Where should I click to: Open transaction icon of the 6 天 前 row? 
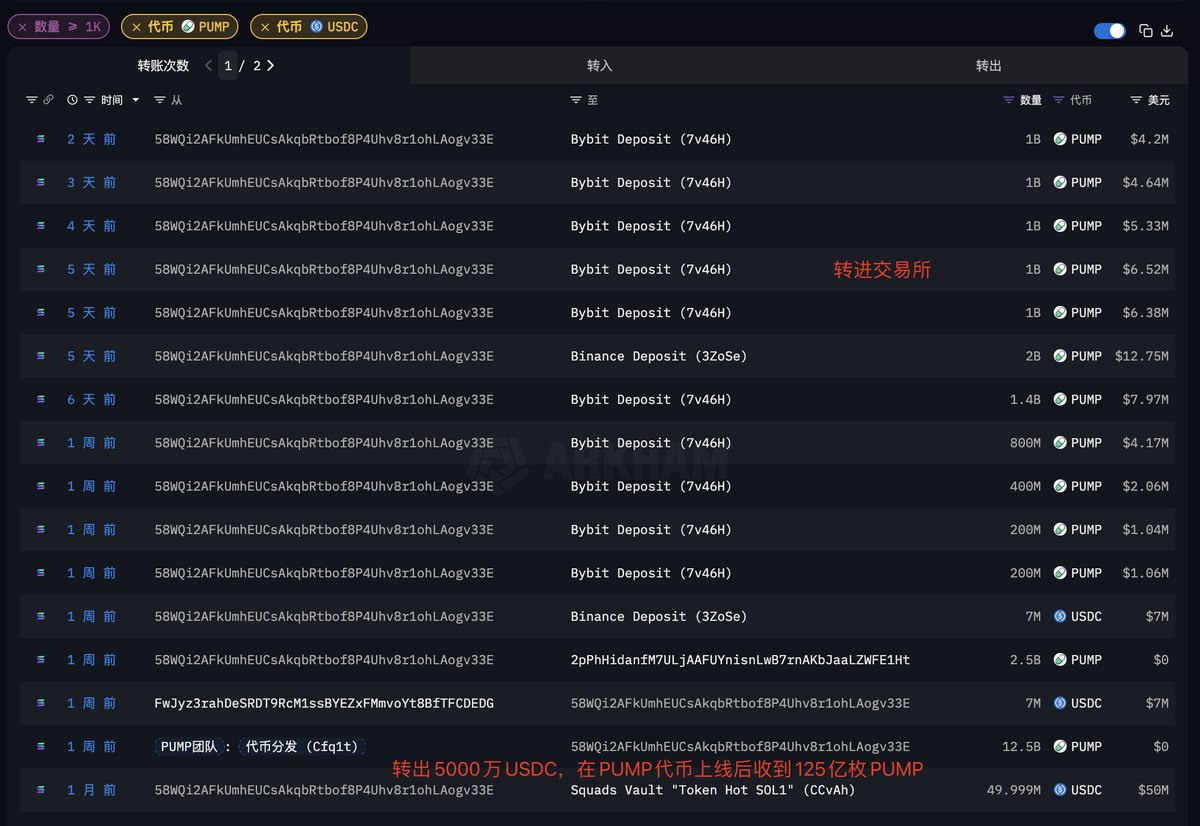pyautogui.click(x=41, y=399)
